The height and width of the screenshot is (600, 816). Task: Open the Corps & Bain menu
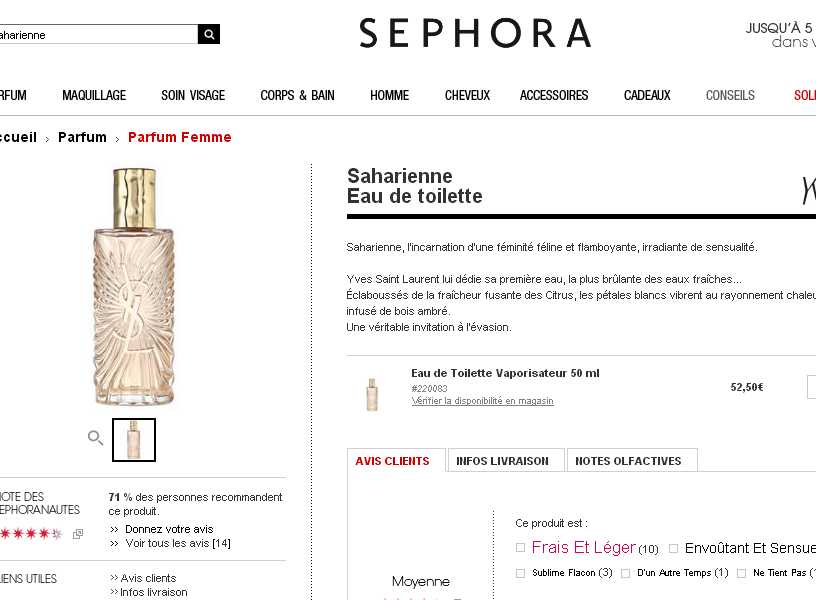pos(297,95)
